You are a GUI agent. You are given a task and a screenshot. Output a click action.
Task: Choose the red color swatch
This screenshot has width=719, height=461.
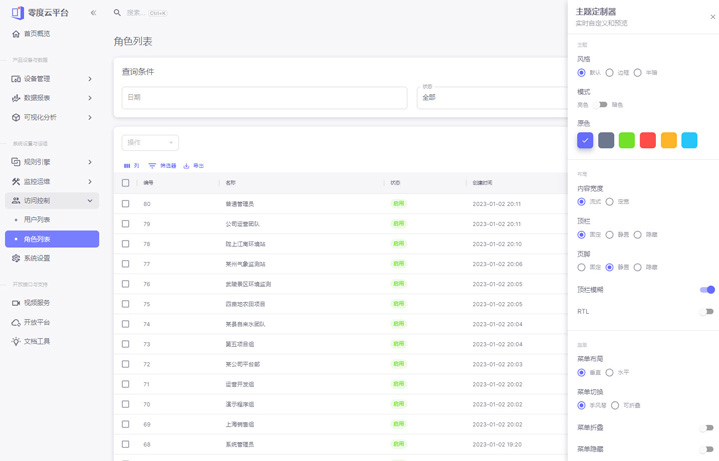[648, 140]
